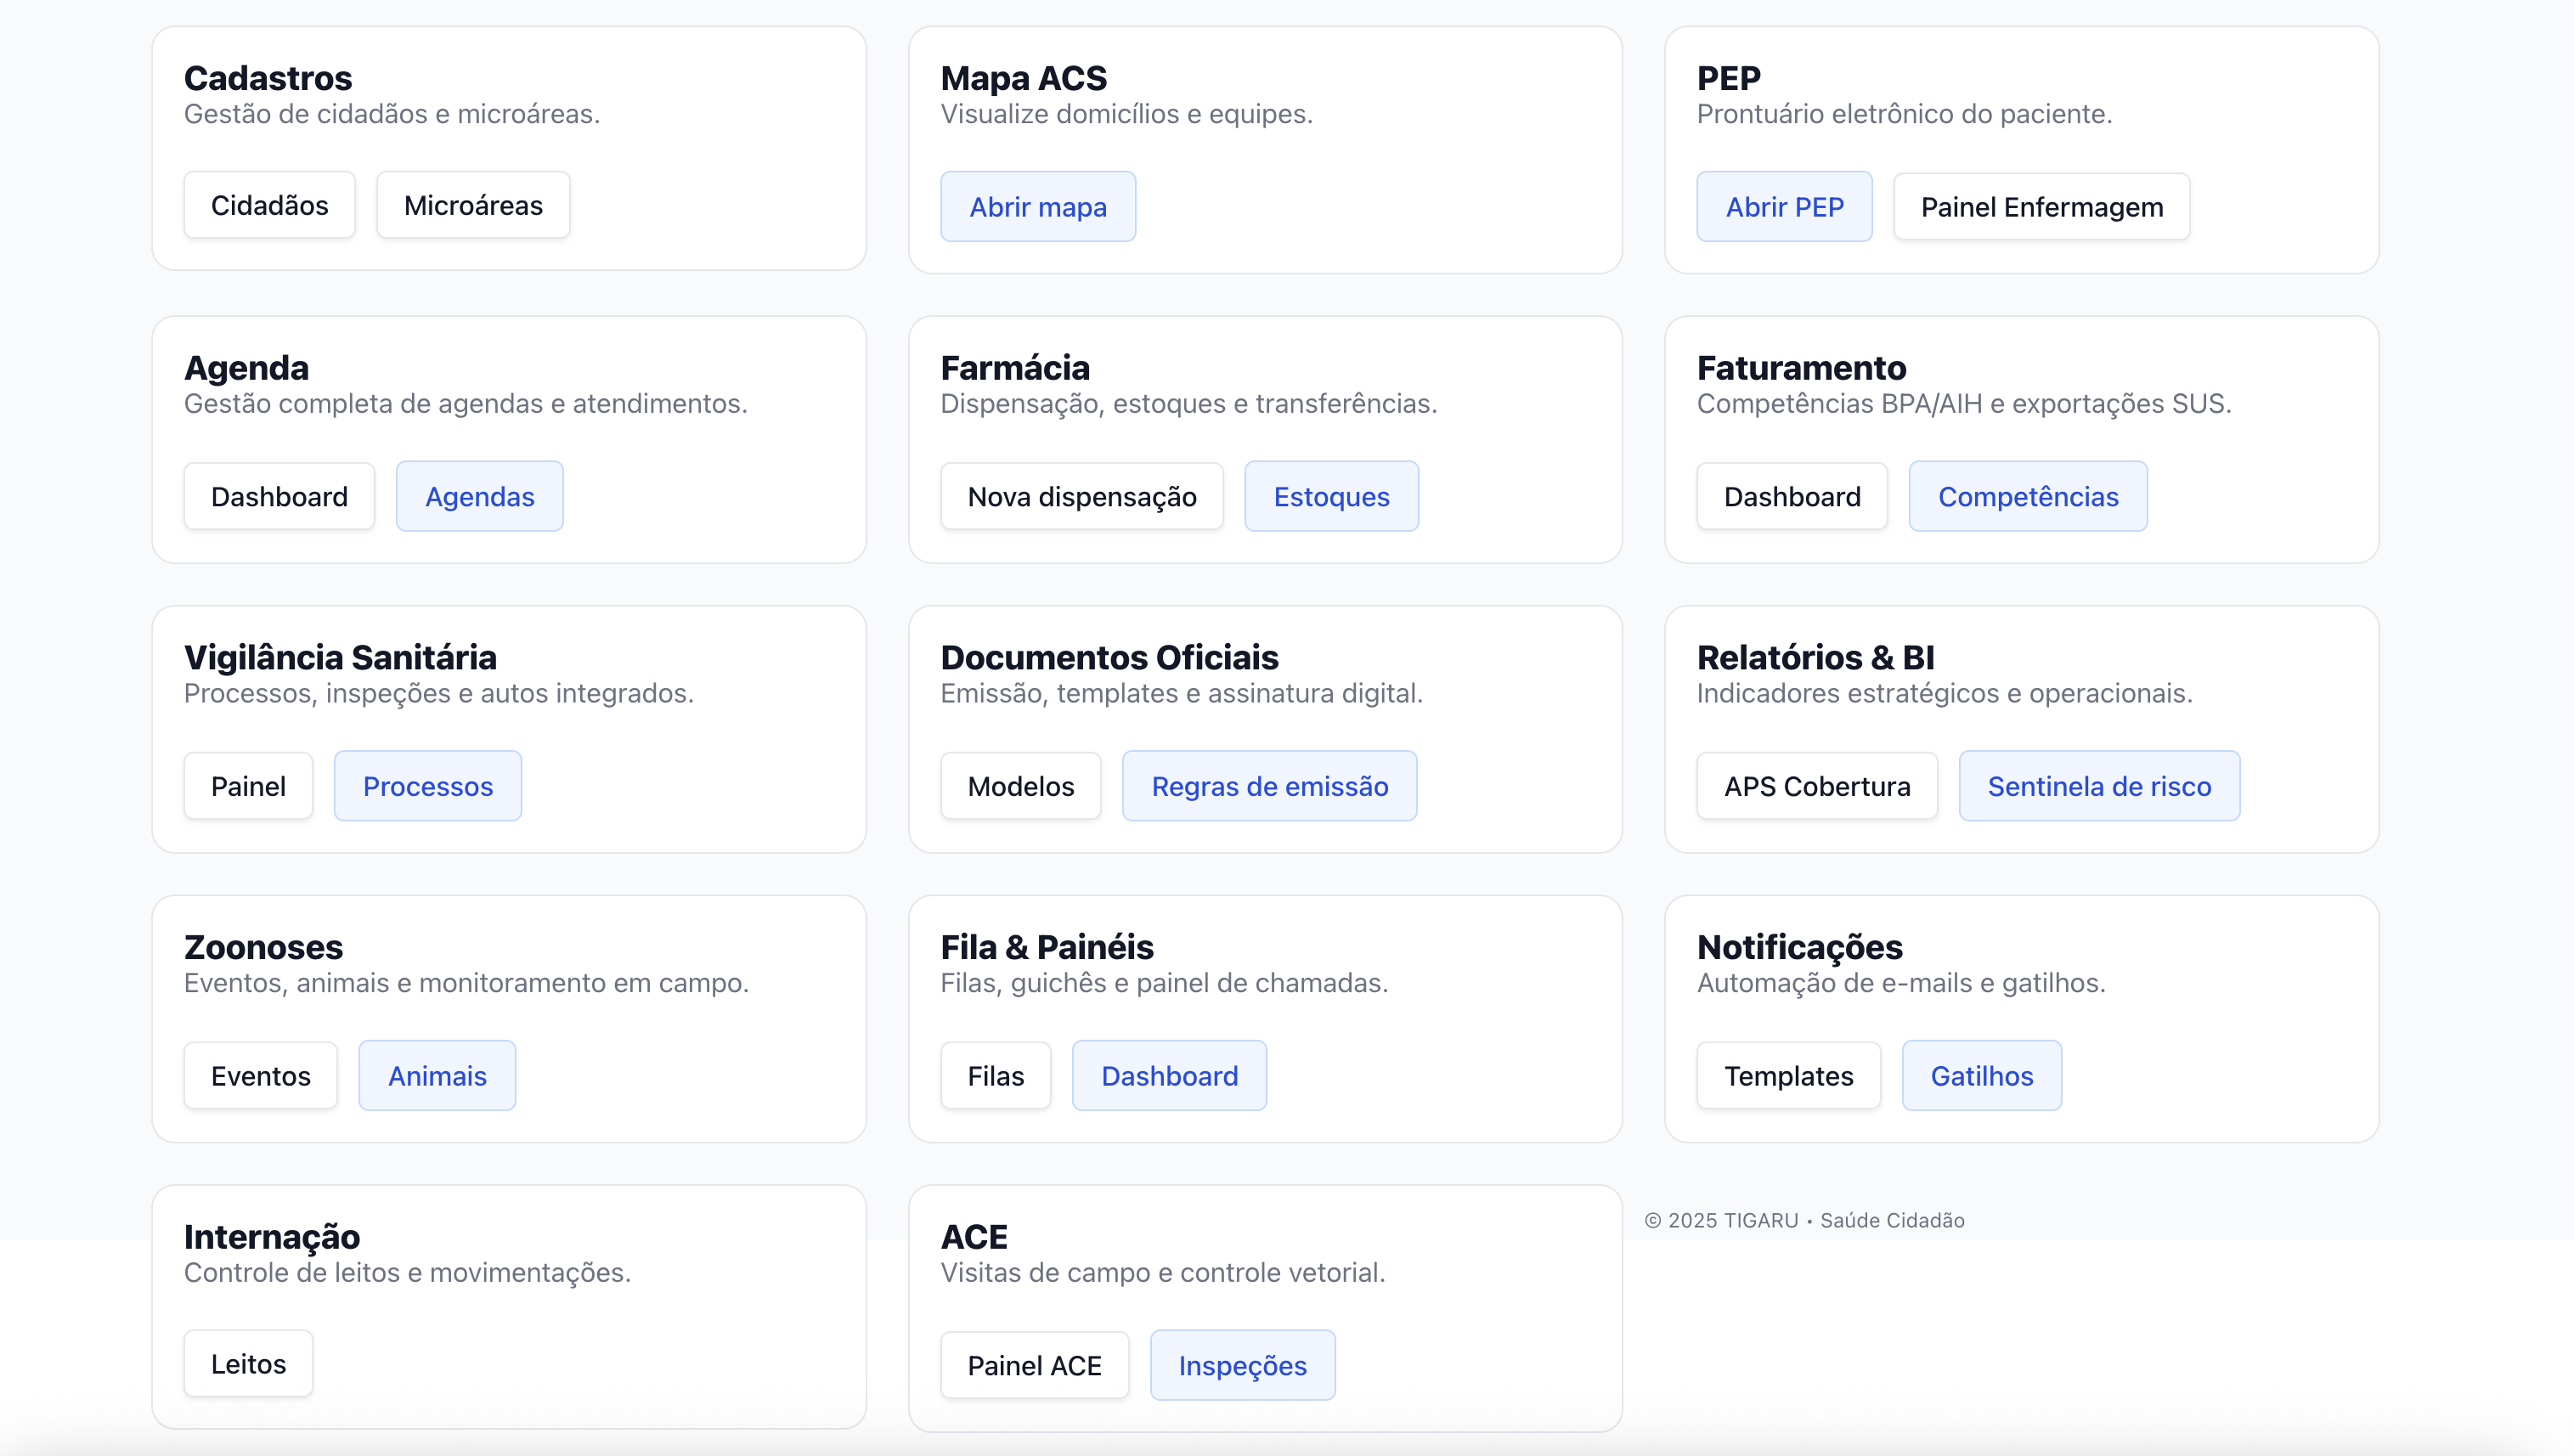Click Regras de emissão button

[x=1269, y=786]
